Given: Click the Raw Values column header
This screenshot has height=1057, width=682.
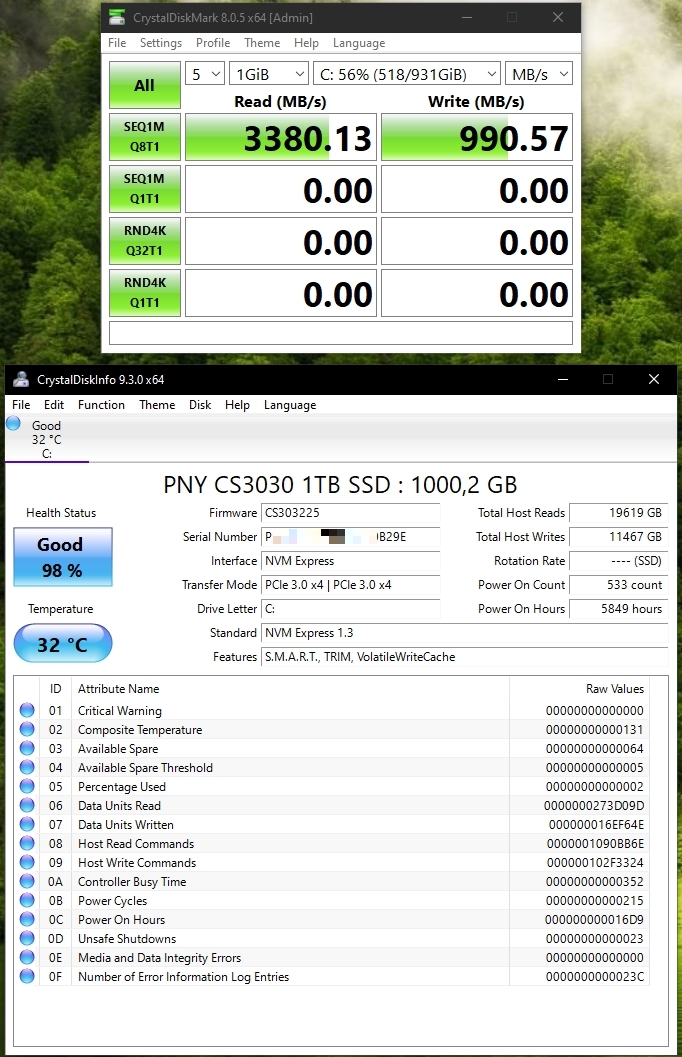Looking at the screenshot, I should pyautogui.click(x=580, y=689).
